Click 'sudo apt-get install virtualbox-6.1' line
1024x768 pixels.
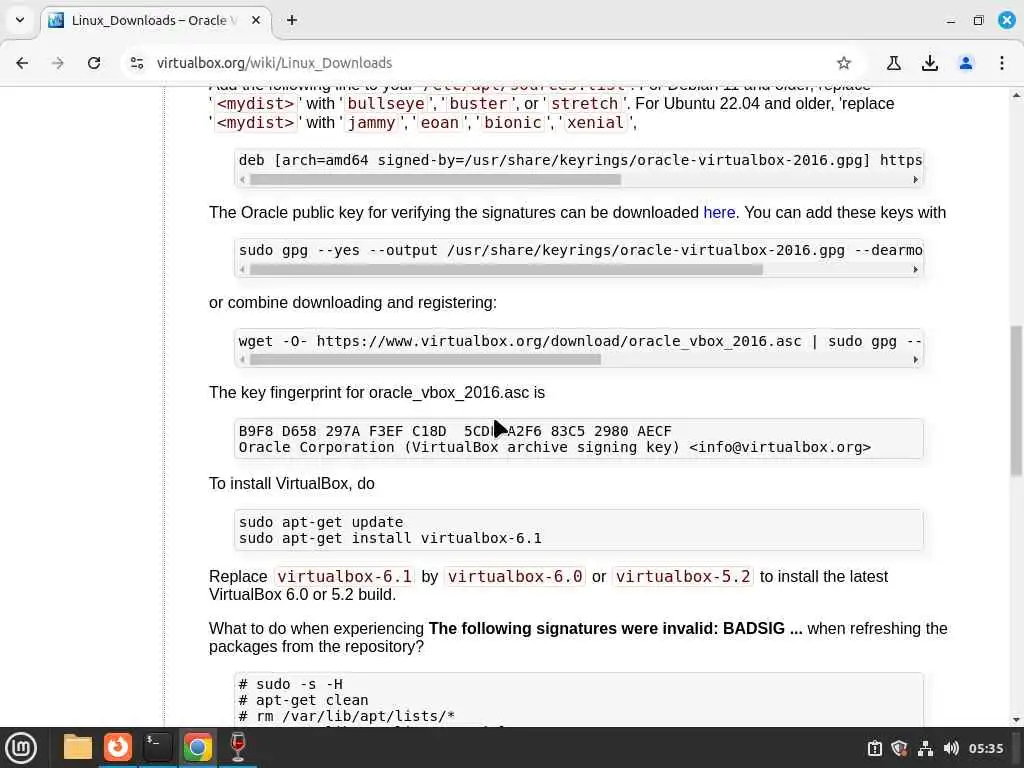390,538
